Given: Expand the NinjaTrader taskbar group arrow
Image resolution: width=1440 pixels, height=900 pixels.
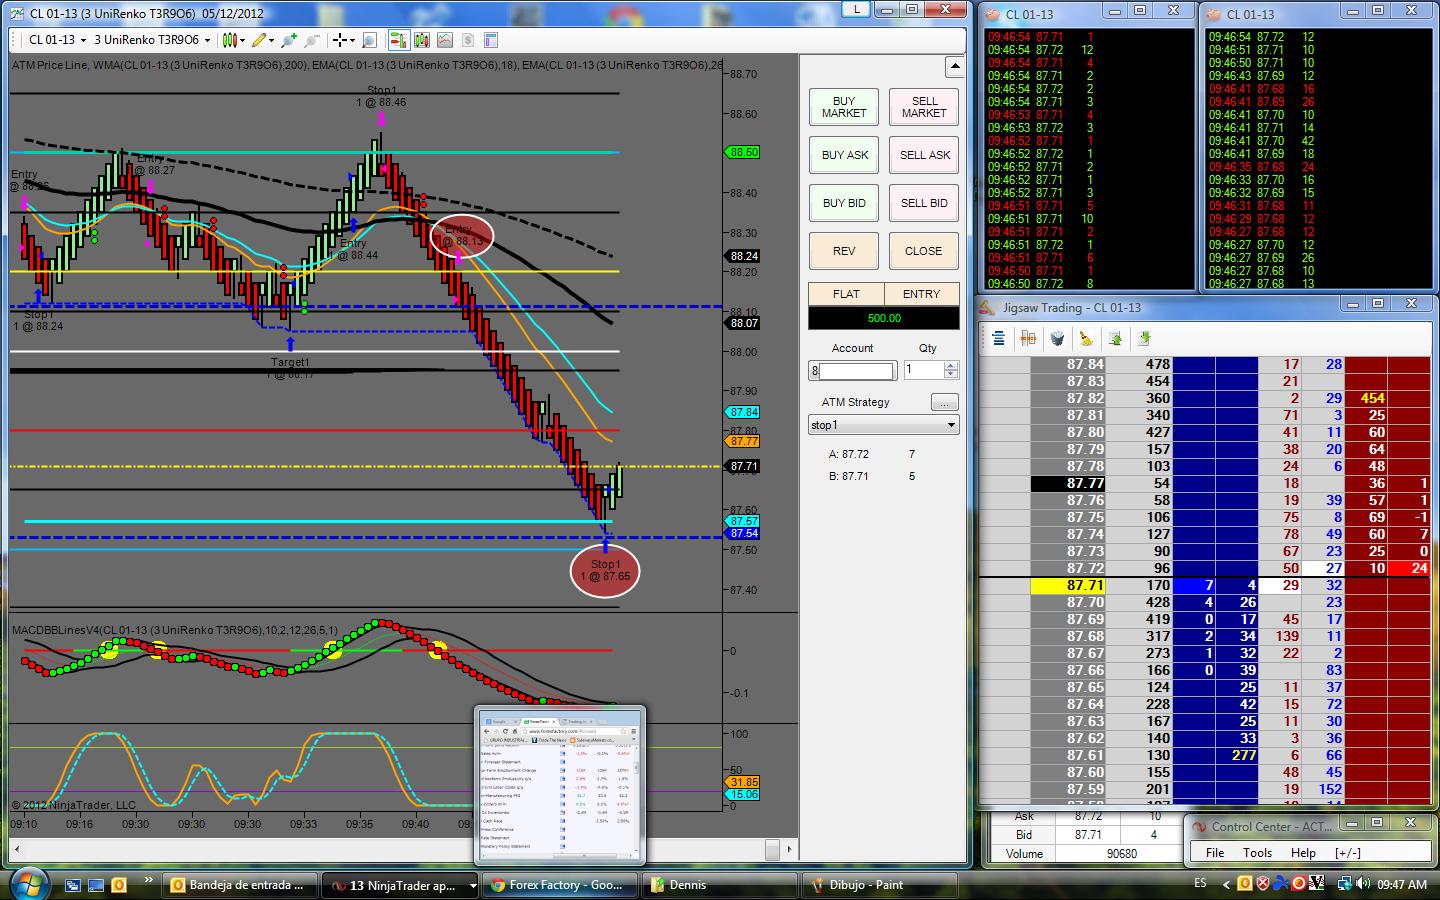Looking at the screenshot, I should (474, 885).
